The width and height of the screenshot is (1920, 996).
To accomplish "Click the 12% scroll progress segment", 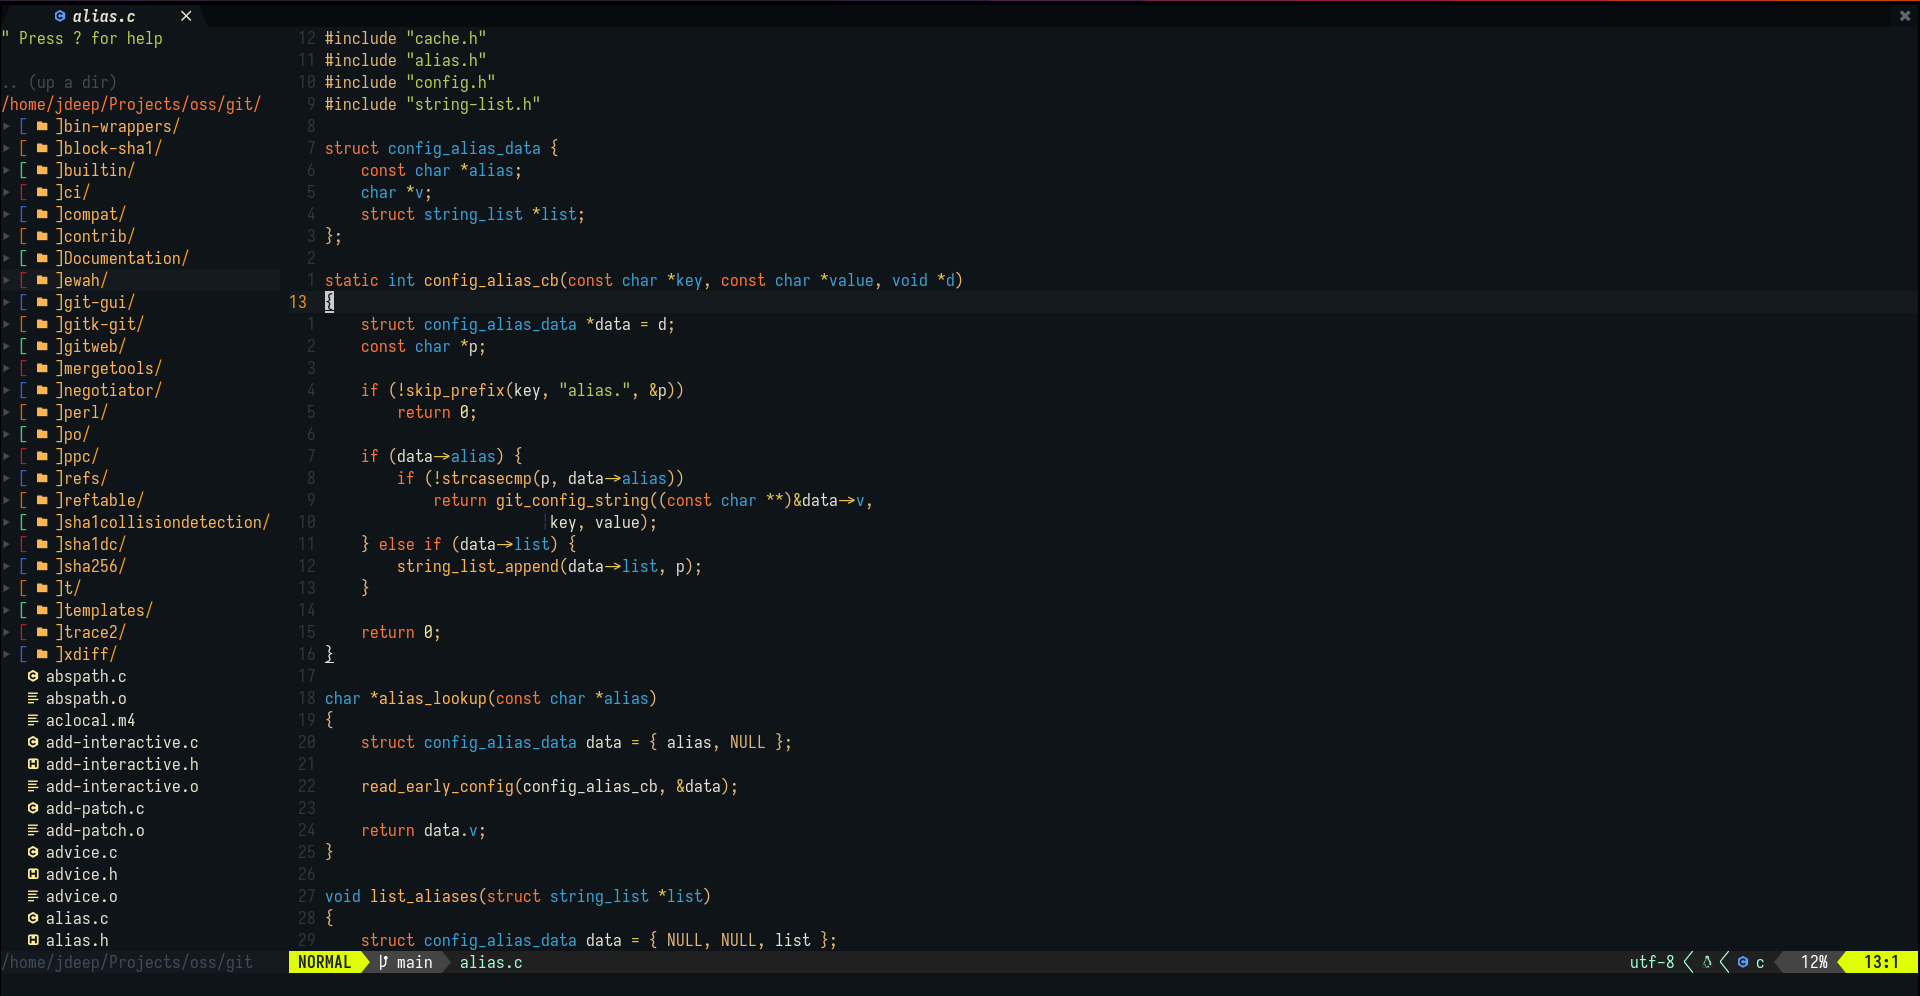I will pyautogui.click(x=1812, y=962).
